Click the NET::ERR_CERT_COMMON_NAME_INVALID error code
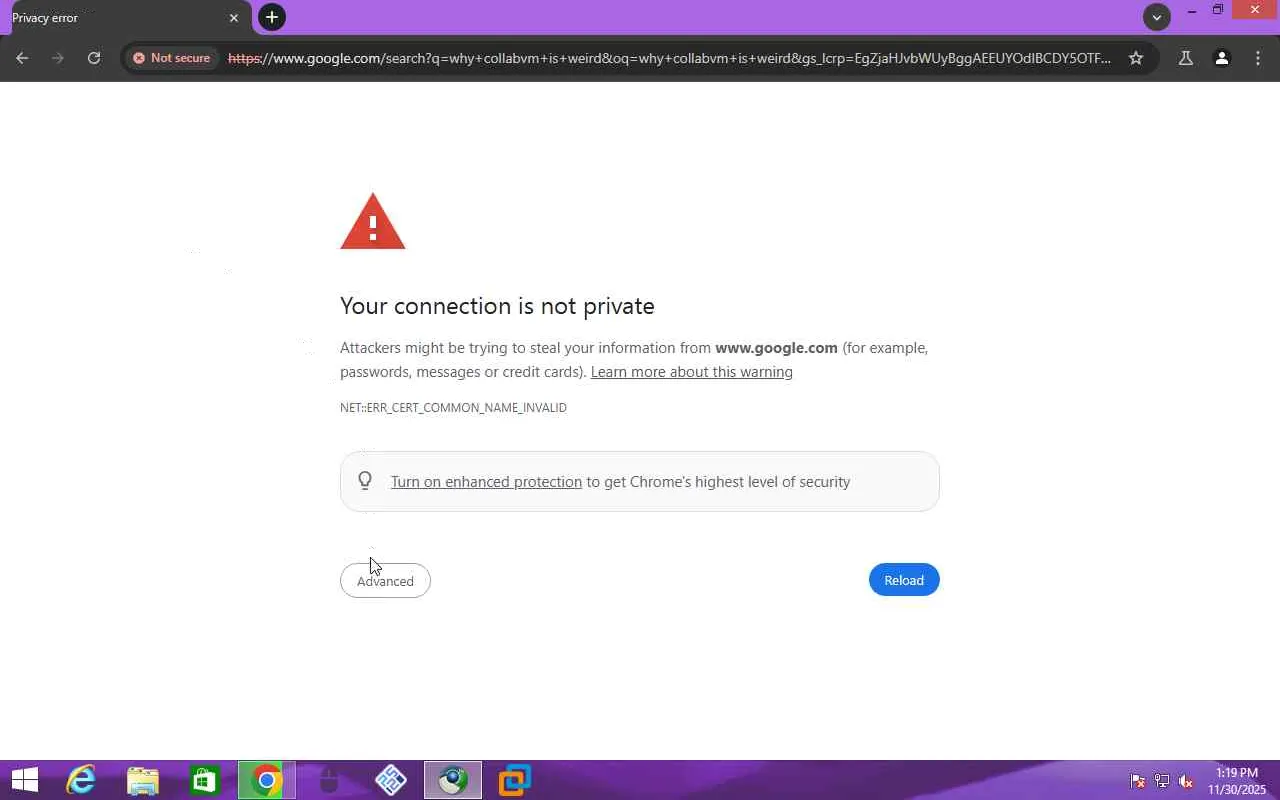This screenshot has height=800, width=1280. (453, 408)
